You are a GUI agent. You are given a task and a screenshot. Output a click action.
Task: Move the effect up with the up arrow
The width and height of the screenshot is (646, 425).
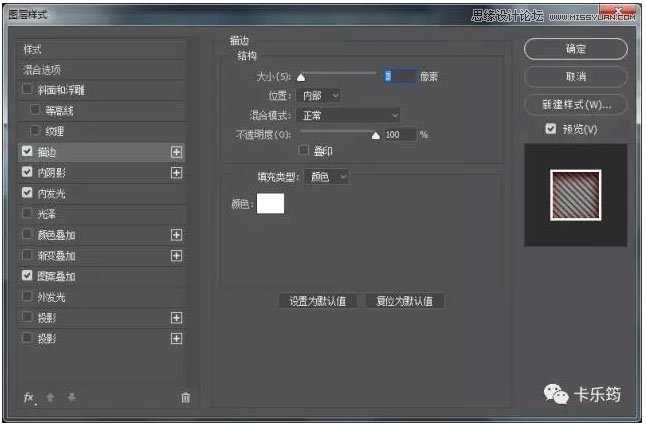coord(50,397)
